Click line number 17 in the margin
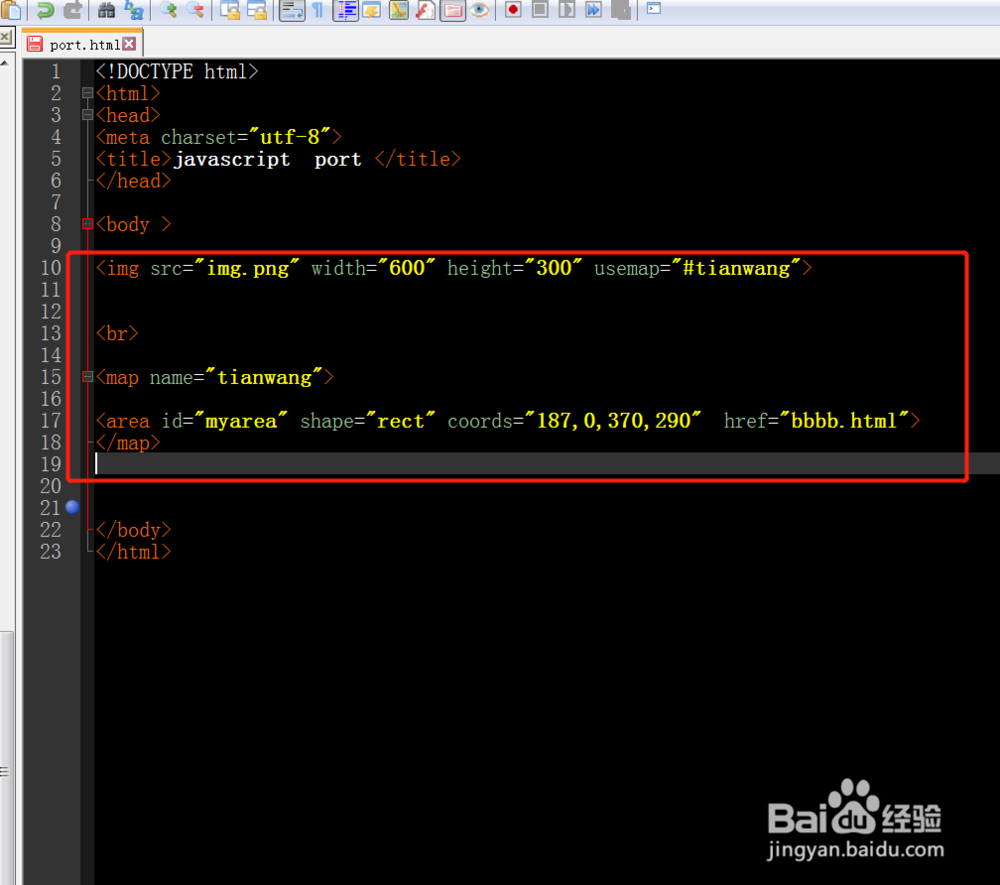The width and height of the screenshot is (1000, 885). pos(50,421)
